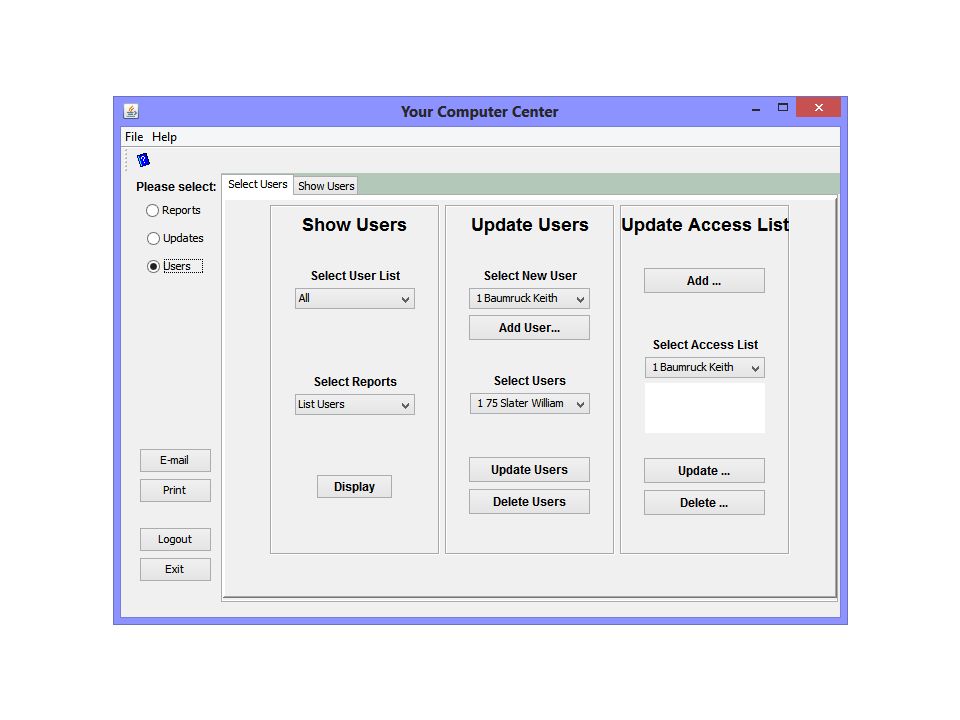
Task: Open the Select Reports dropdown
Action: pos(354,405)
